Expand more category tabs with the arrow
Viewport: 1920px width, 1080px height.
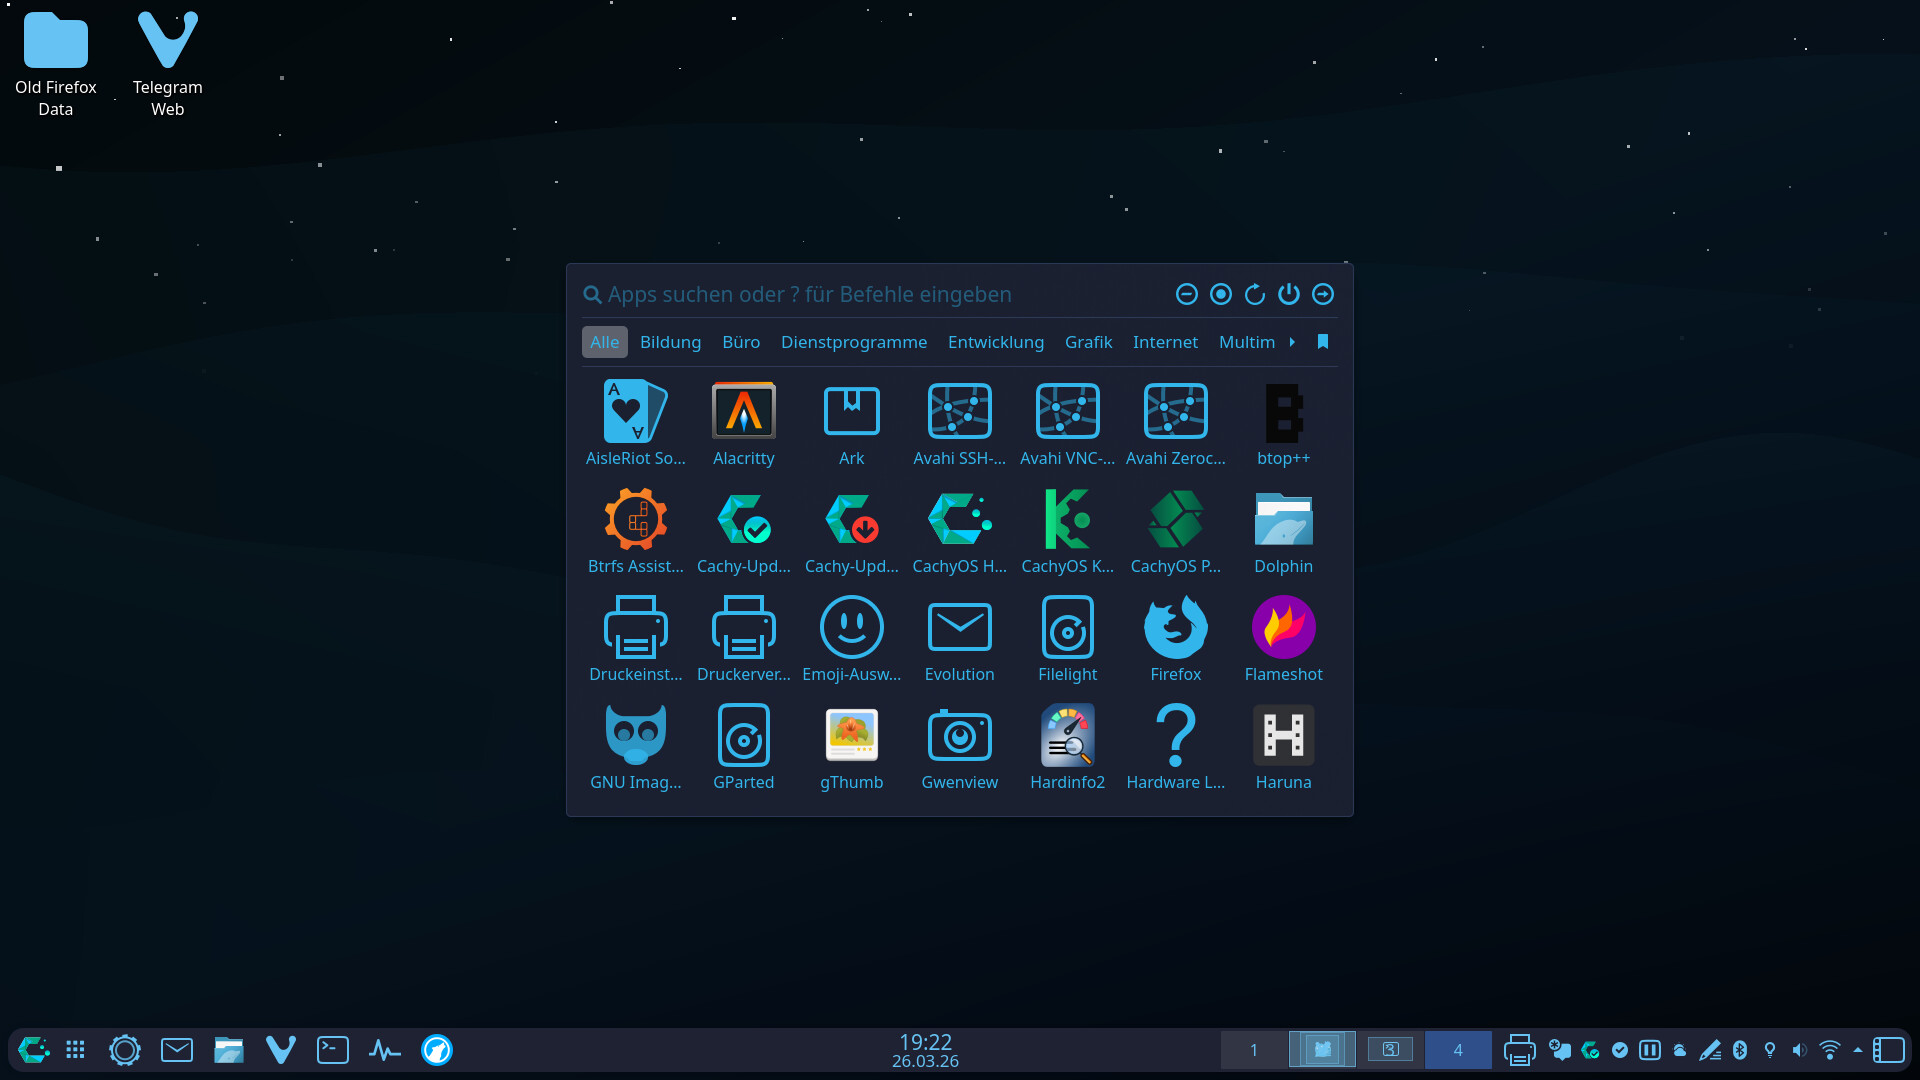tap(1292, 342)
